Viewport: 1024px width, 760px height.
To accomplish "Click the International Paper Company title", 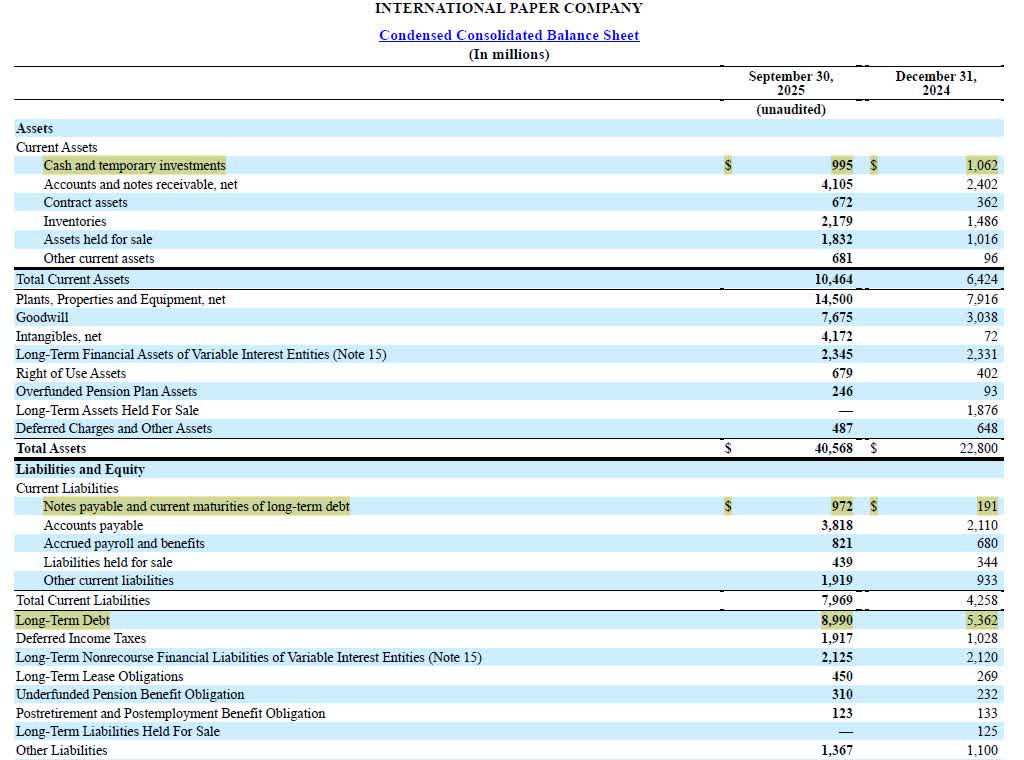I will click(509, 8).
